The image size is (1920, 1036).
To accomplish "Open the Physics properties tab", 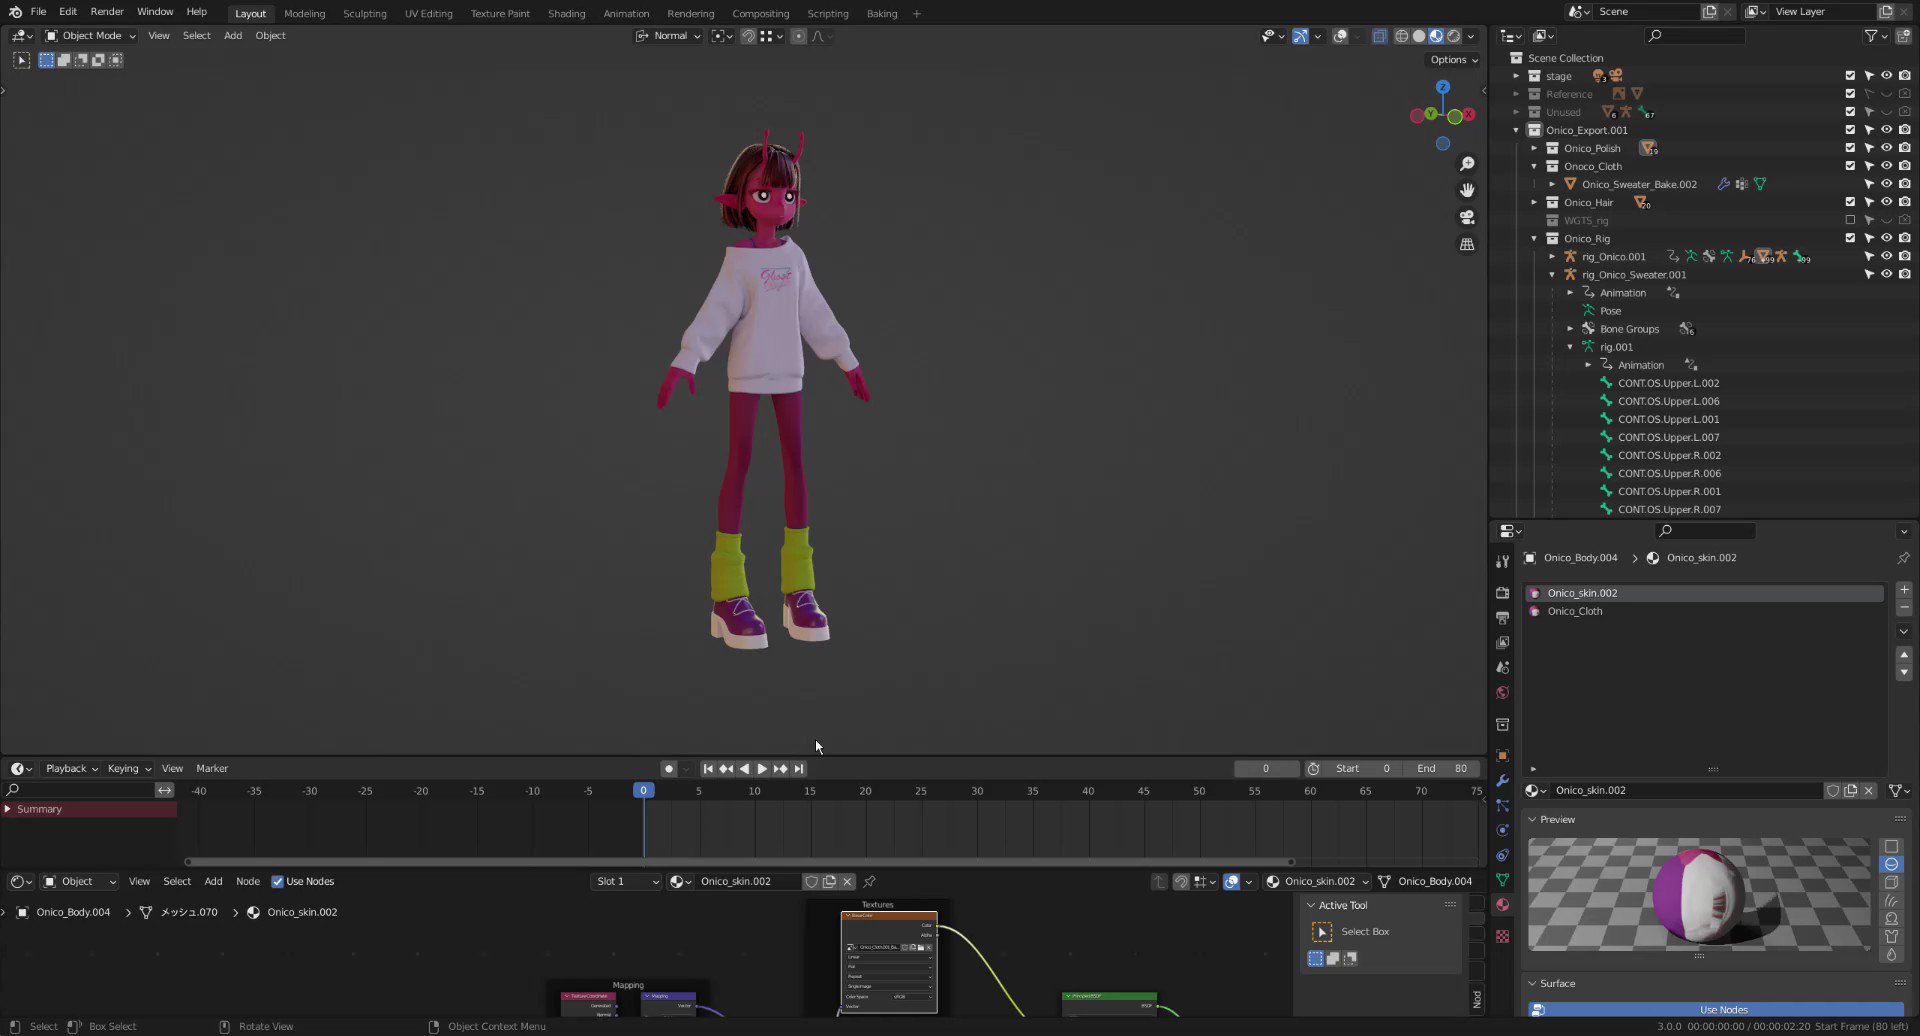I will click(x=1502, y=830).
